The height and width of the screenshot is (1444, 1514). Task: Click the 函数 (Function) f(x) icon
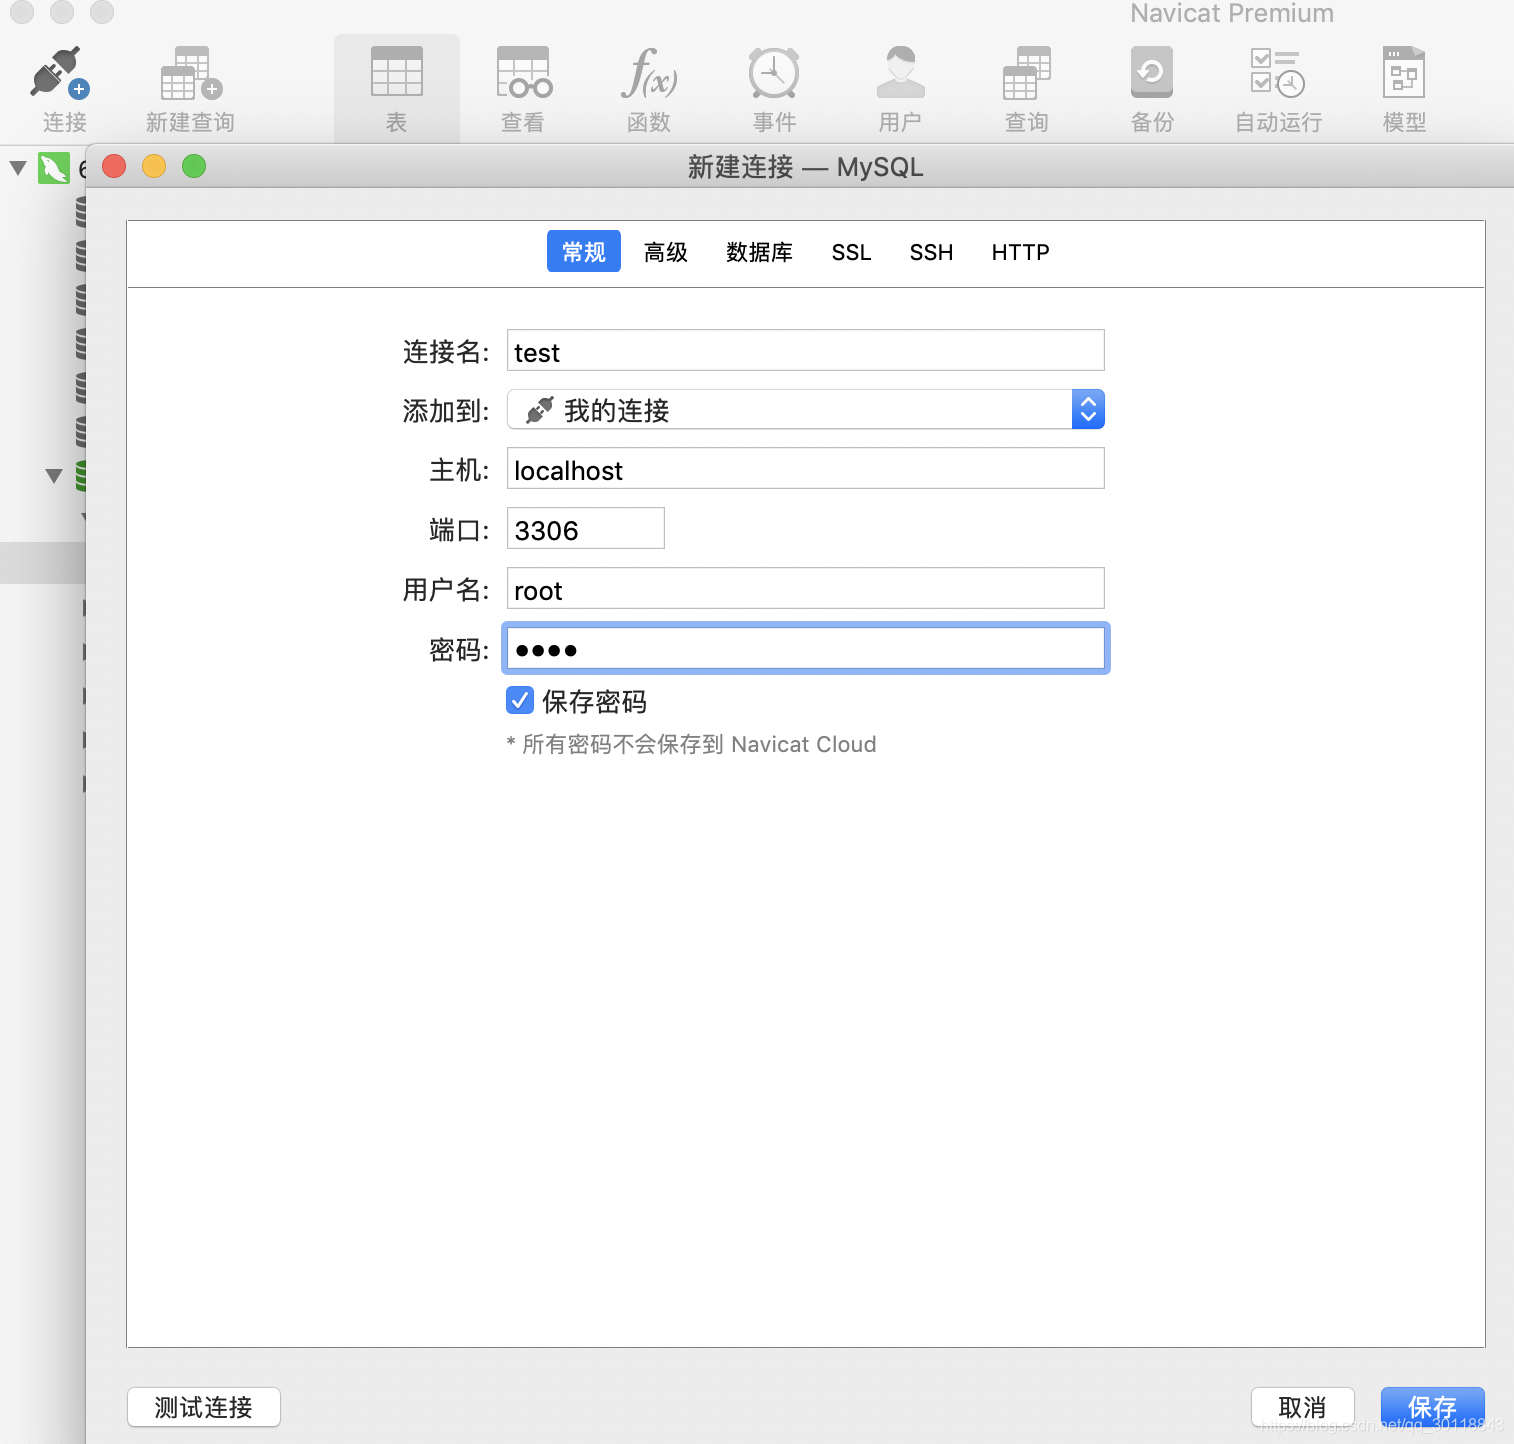coord(649,72)
